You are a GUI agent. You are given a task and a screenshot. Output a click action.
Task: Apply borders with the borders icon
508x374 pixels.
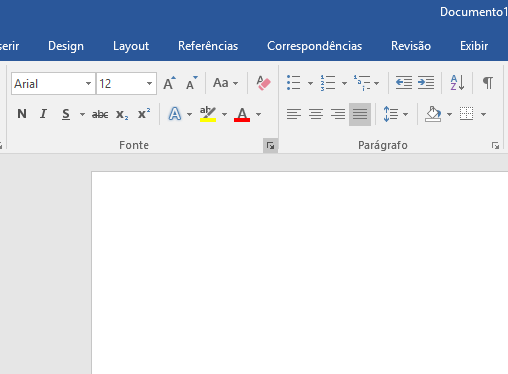tap(466, 114)
